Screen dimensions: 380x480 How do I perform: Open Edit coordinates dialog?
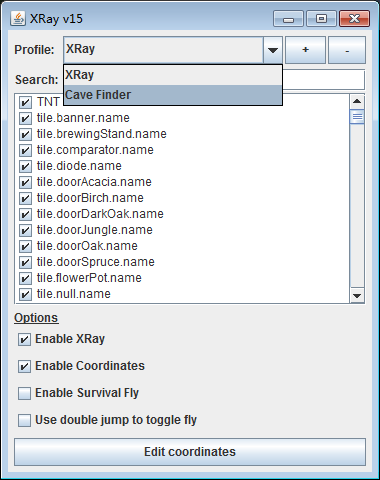point(190,452)
